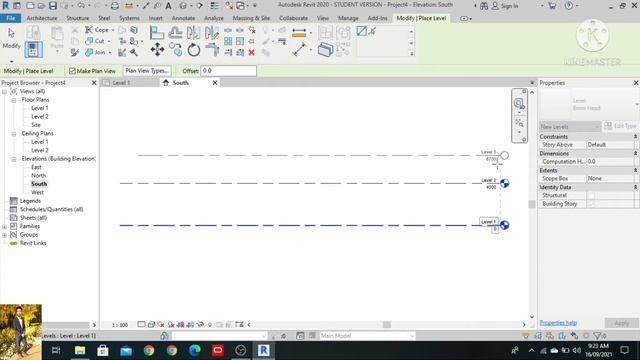
Task: Click the Plan View Types button
Action: 147,71
